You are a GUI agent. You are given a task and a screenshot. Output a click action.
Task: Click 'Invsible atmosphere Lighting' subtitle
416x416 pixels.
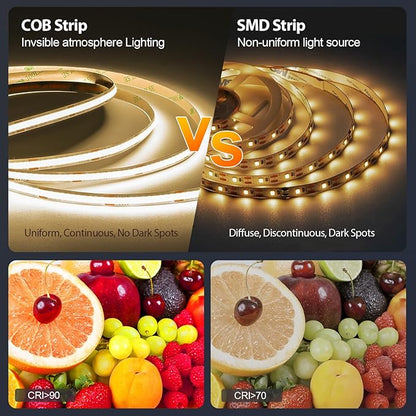click(93, 43)
